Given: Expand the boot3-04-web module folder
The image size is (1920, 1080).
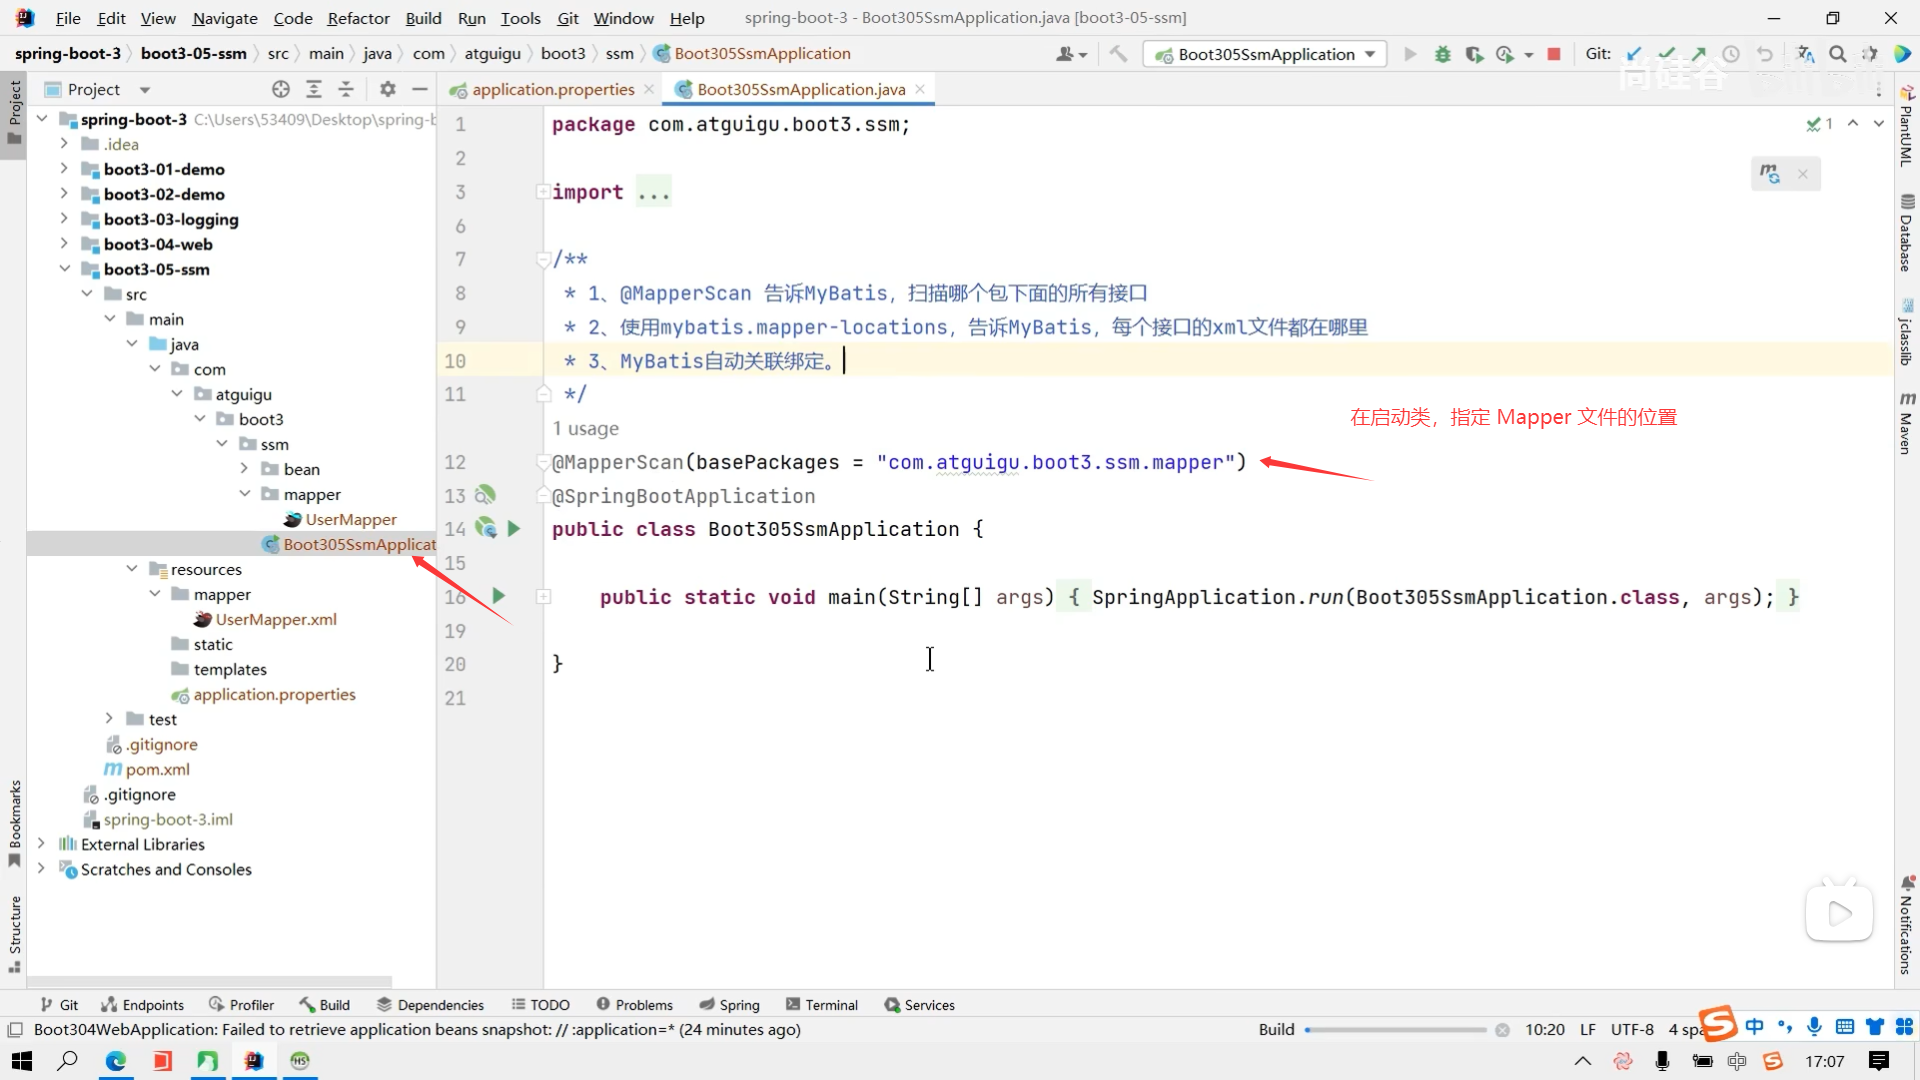Looking at the screenshot, I should (x=64, y=244).
